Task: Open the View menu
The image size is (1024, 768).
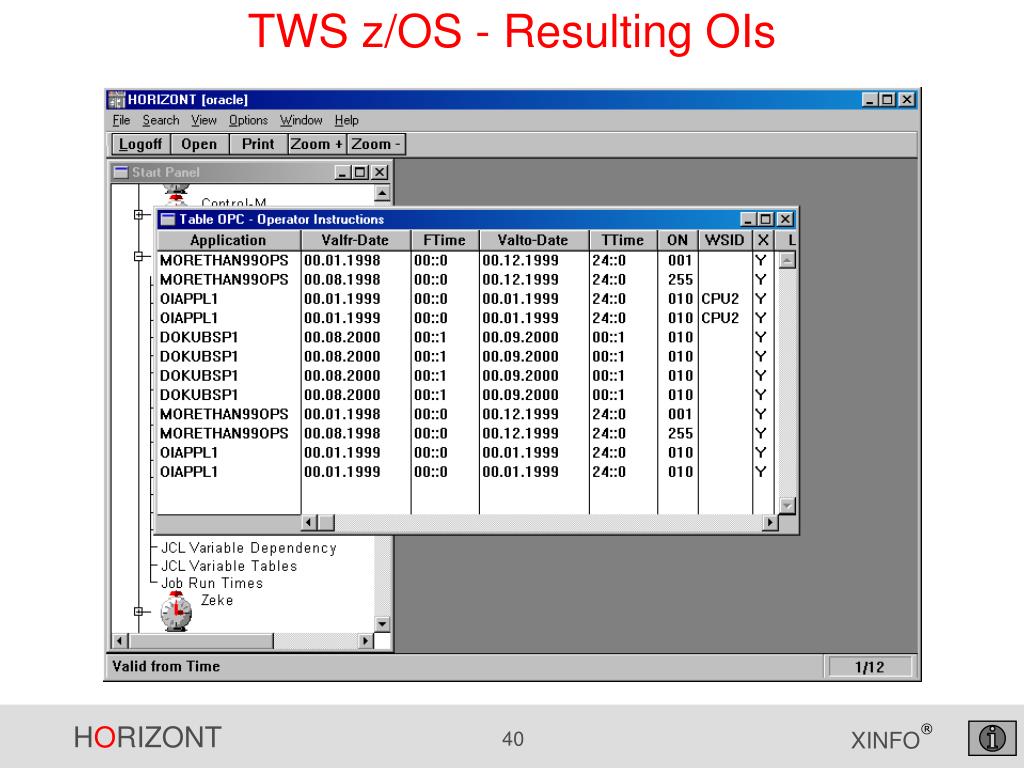Action: click(204, 120)
